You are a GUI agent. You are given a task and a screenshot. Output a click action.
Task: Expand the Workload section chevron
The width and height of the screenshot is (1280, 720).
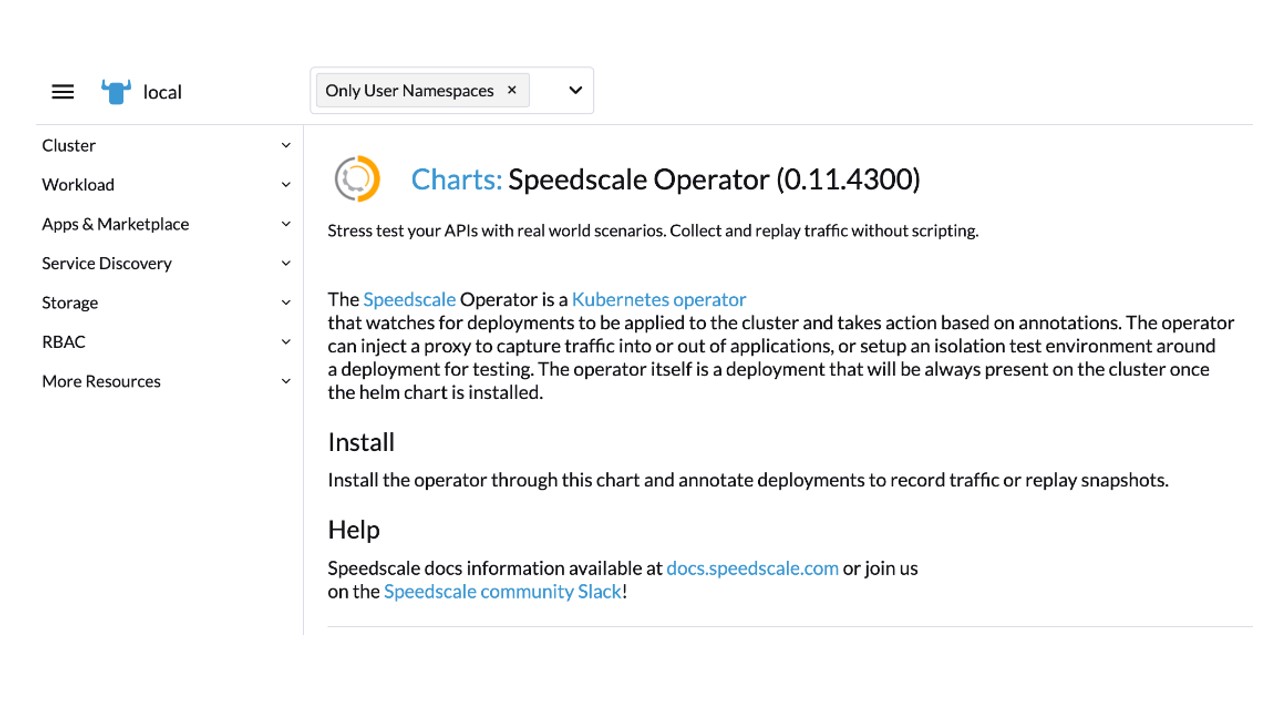point(285,185)
